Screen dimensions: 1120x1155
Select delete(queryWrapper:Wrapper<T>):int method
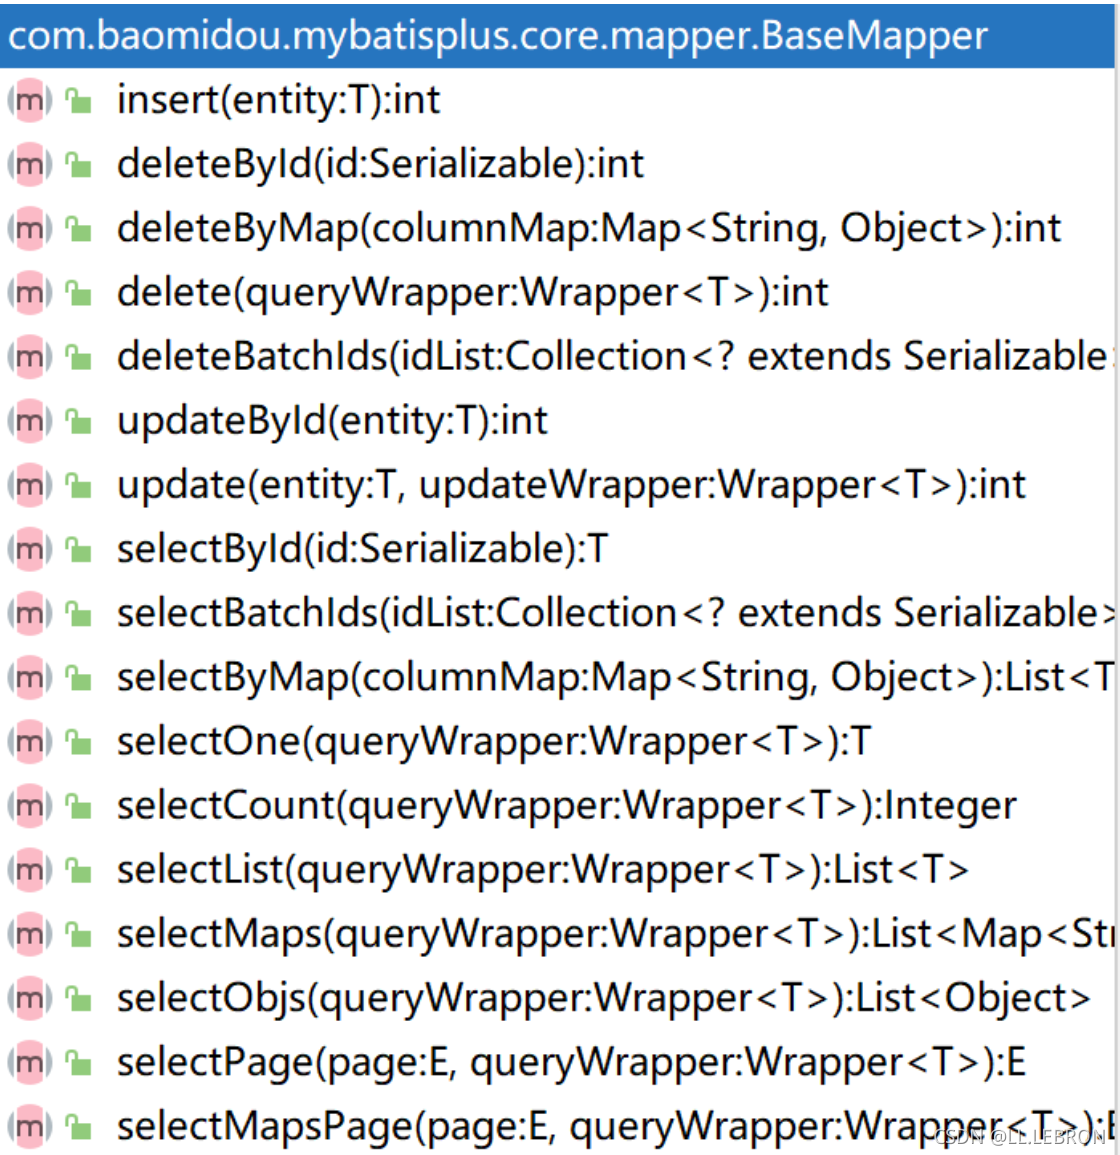tap(472, 292)
